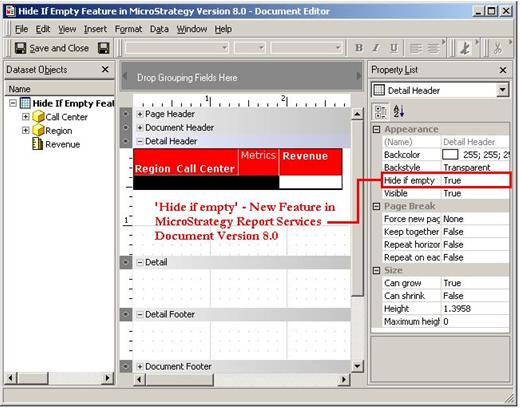Open the Window menu

point(192,29)
